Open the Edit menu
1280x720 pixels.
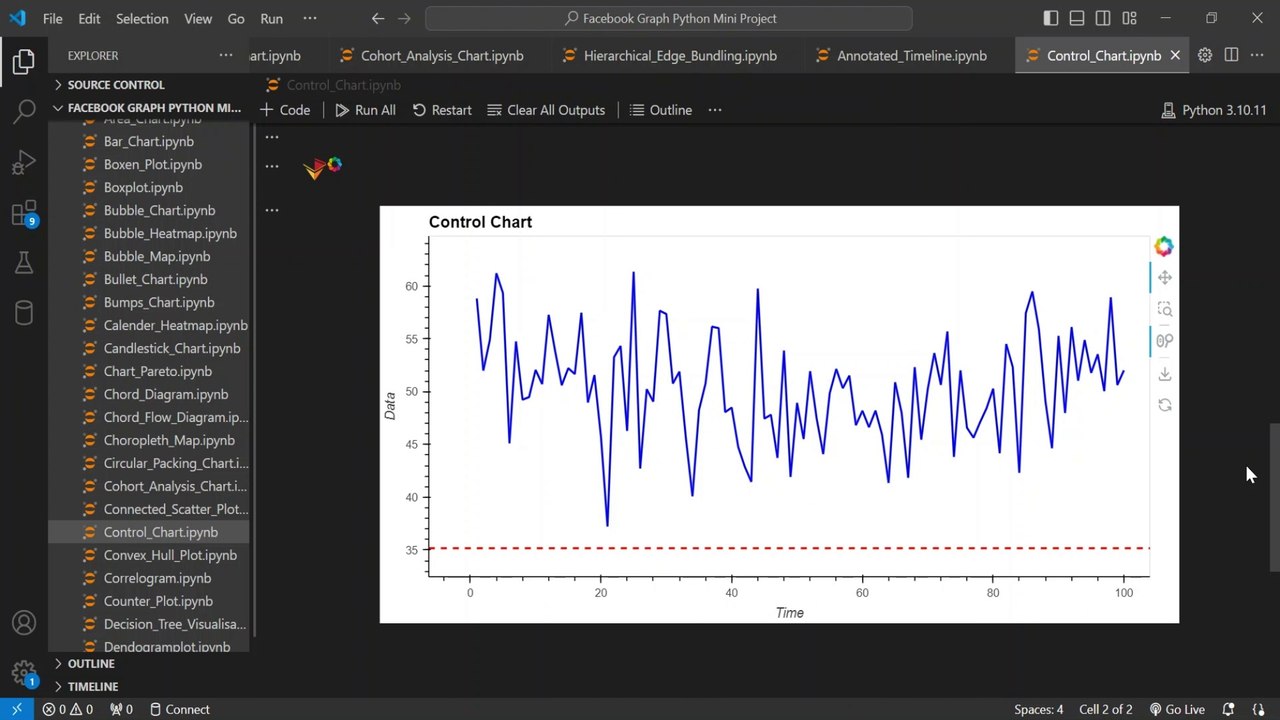89,18
